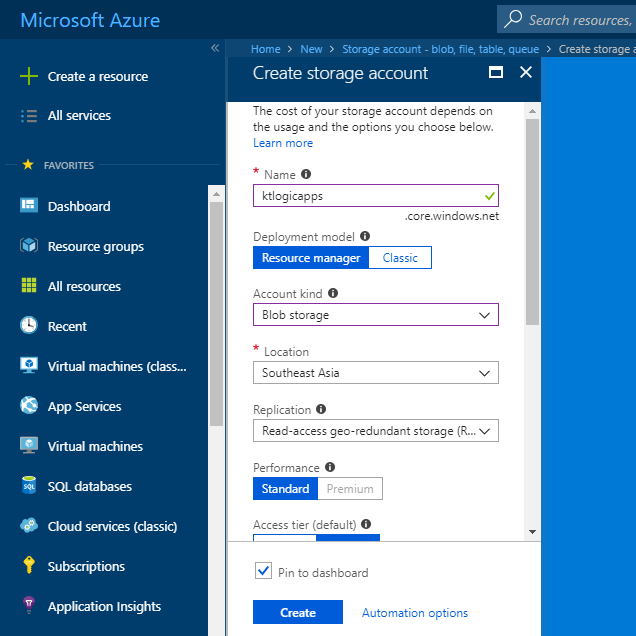Click the All resources grid icon
Viewport: 636px width, 636px height.
[29, 285]
